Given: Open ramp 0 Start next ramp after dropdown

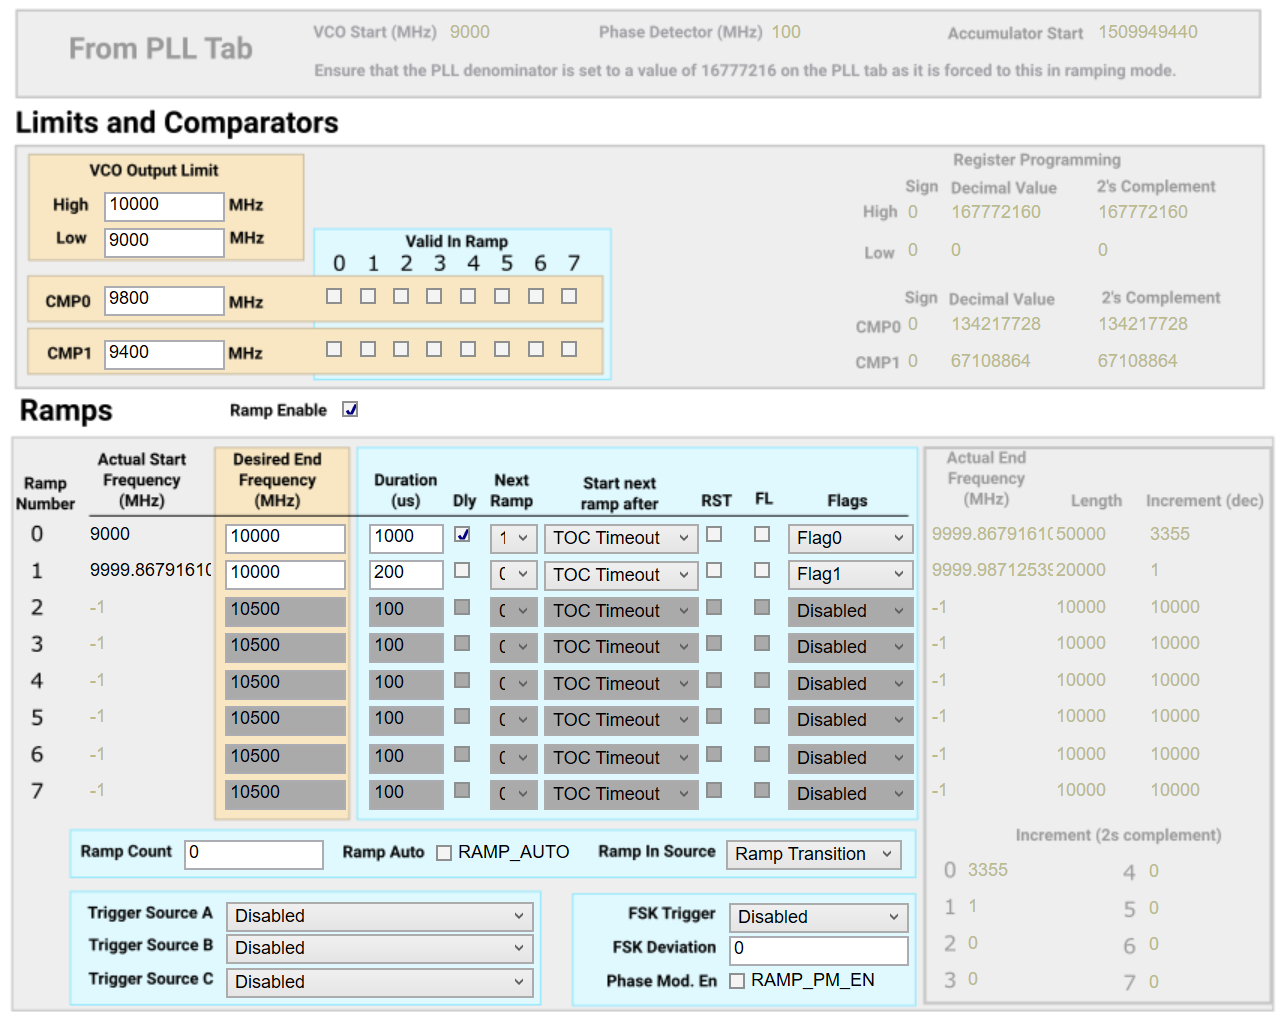Looking at the screenshot, I should [621, 538].
